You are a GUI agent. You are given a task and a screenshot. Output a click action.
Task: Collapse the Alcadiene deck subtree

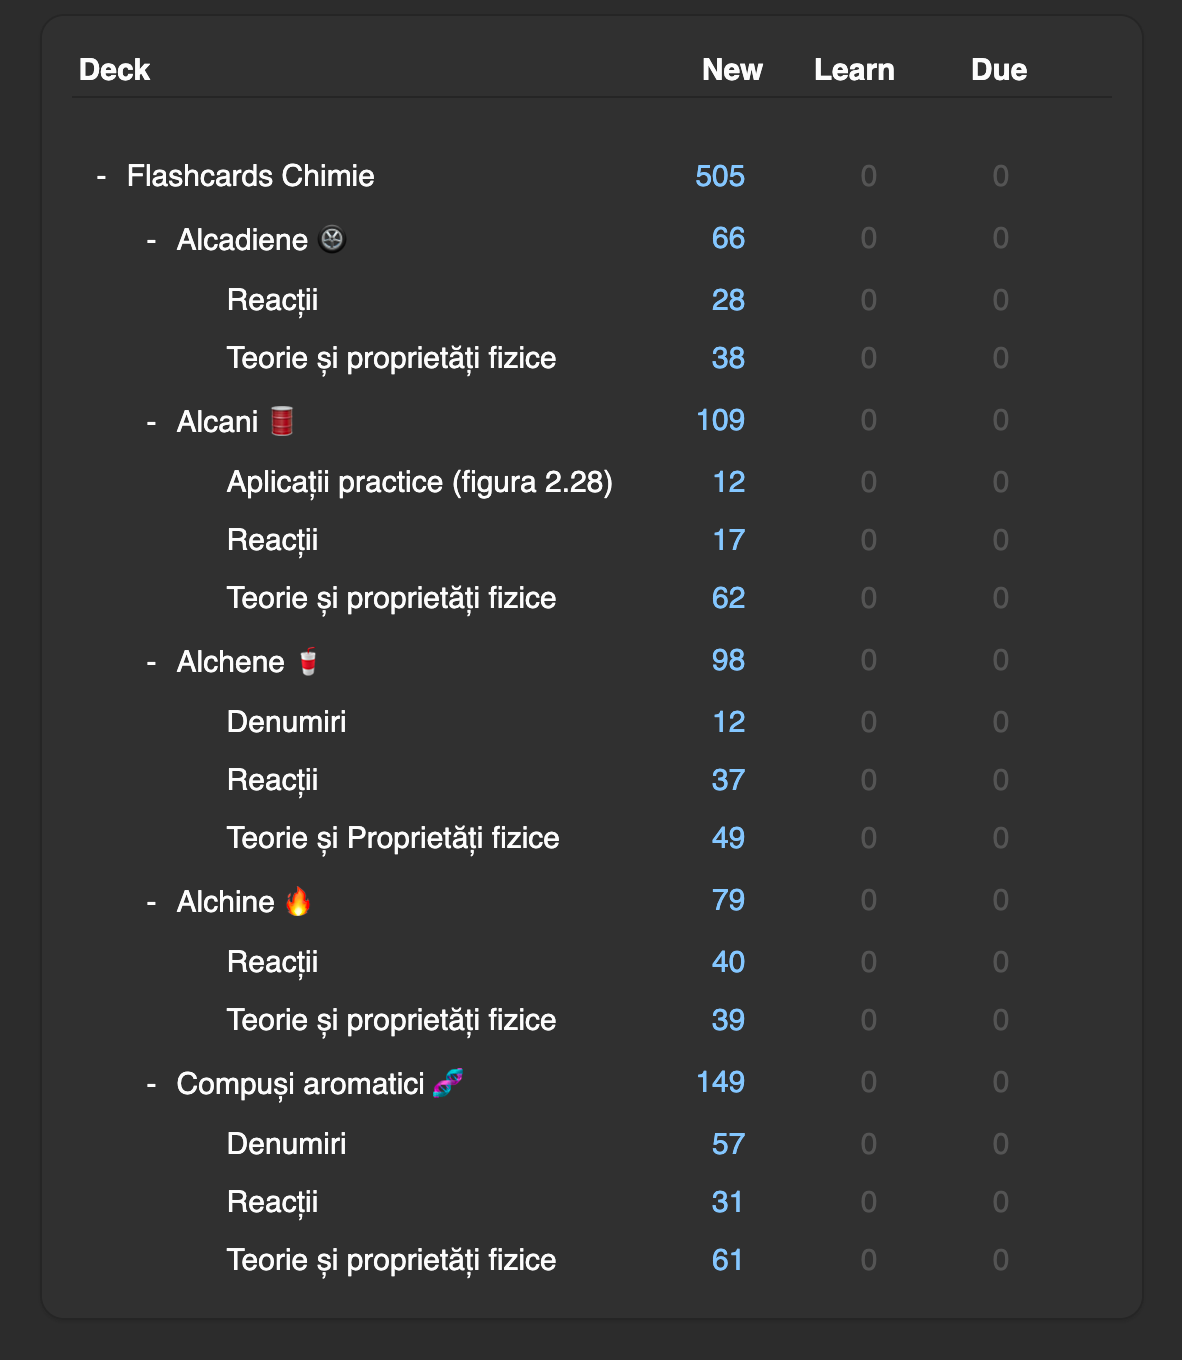pyautogui.click(x=151, y=240)
